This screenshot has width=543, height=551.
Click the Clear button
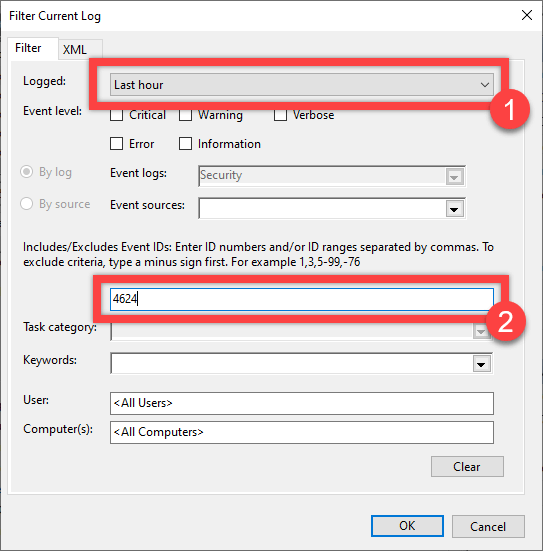467,467
